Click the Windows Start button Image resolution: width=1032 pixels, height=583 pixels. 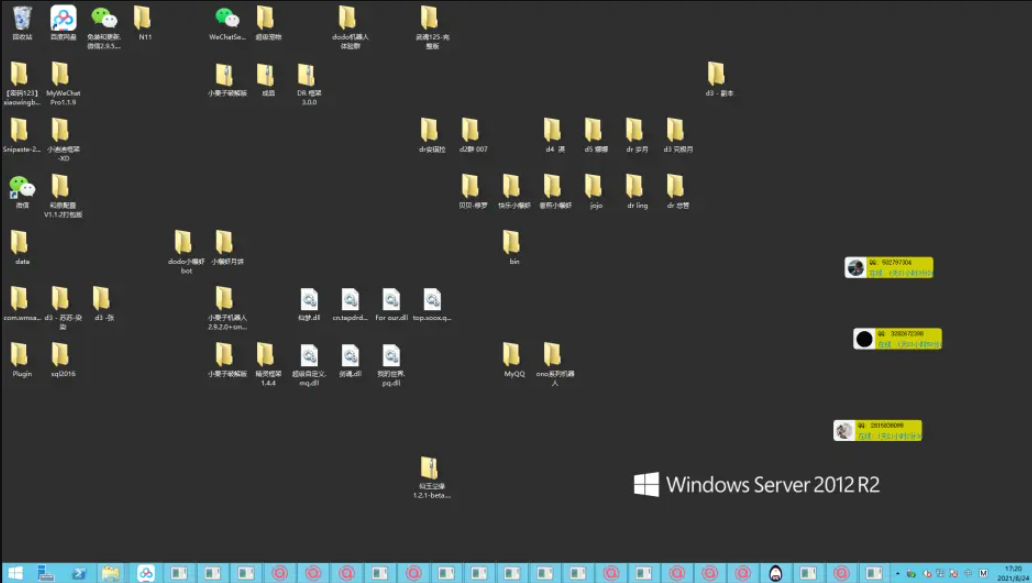(x=14, y=573)
